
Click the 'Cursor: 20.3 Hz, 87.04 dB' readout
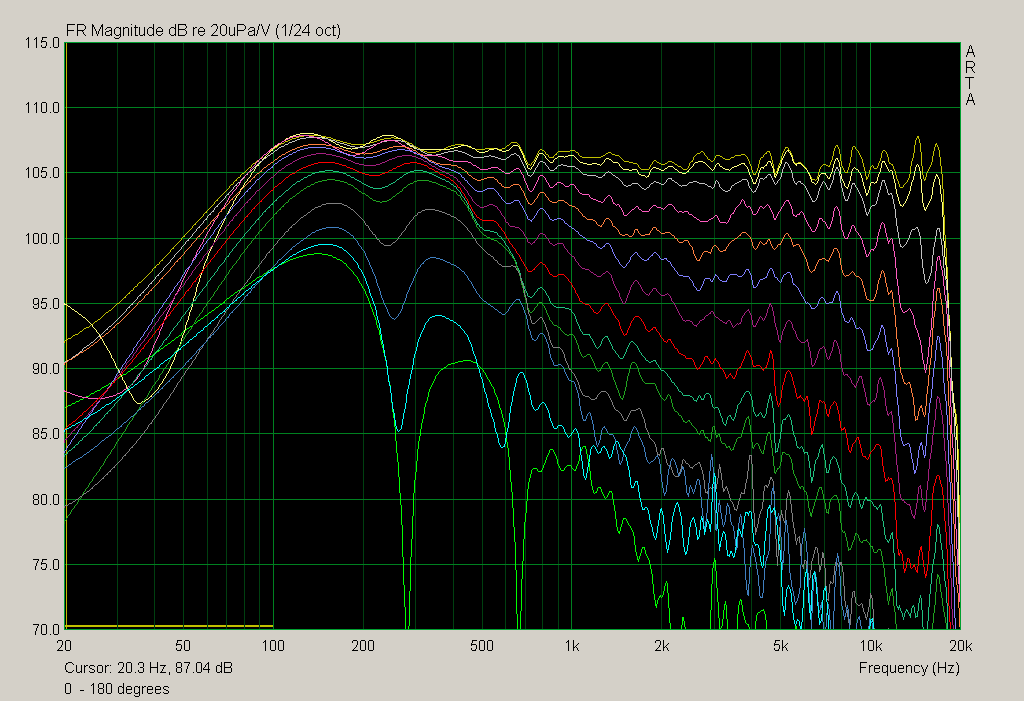coord(148,668)
